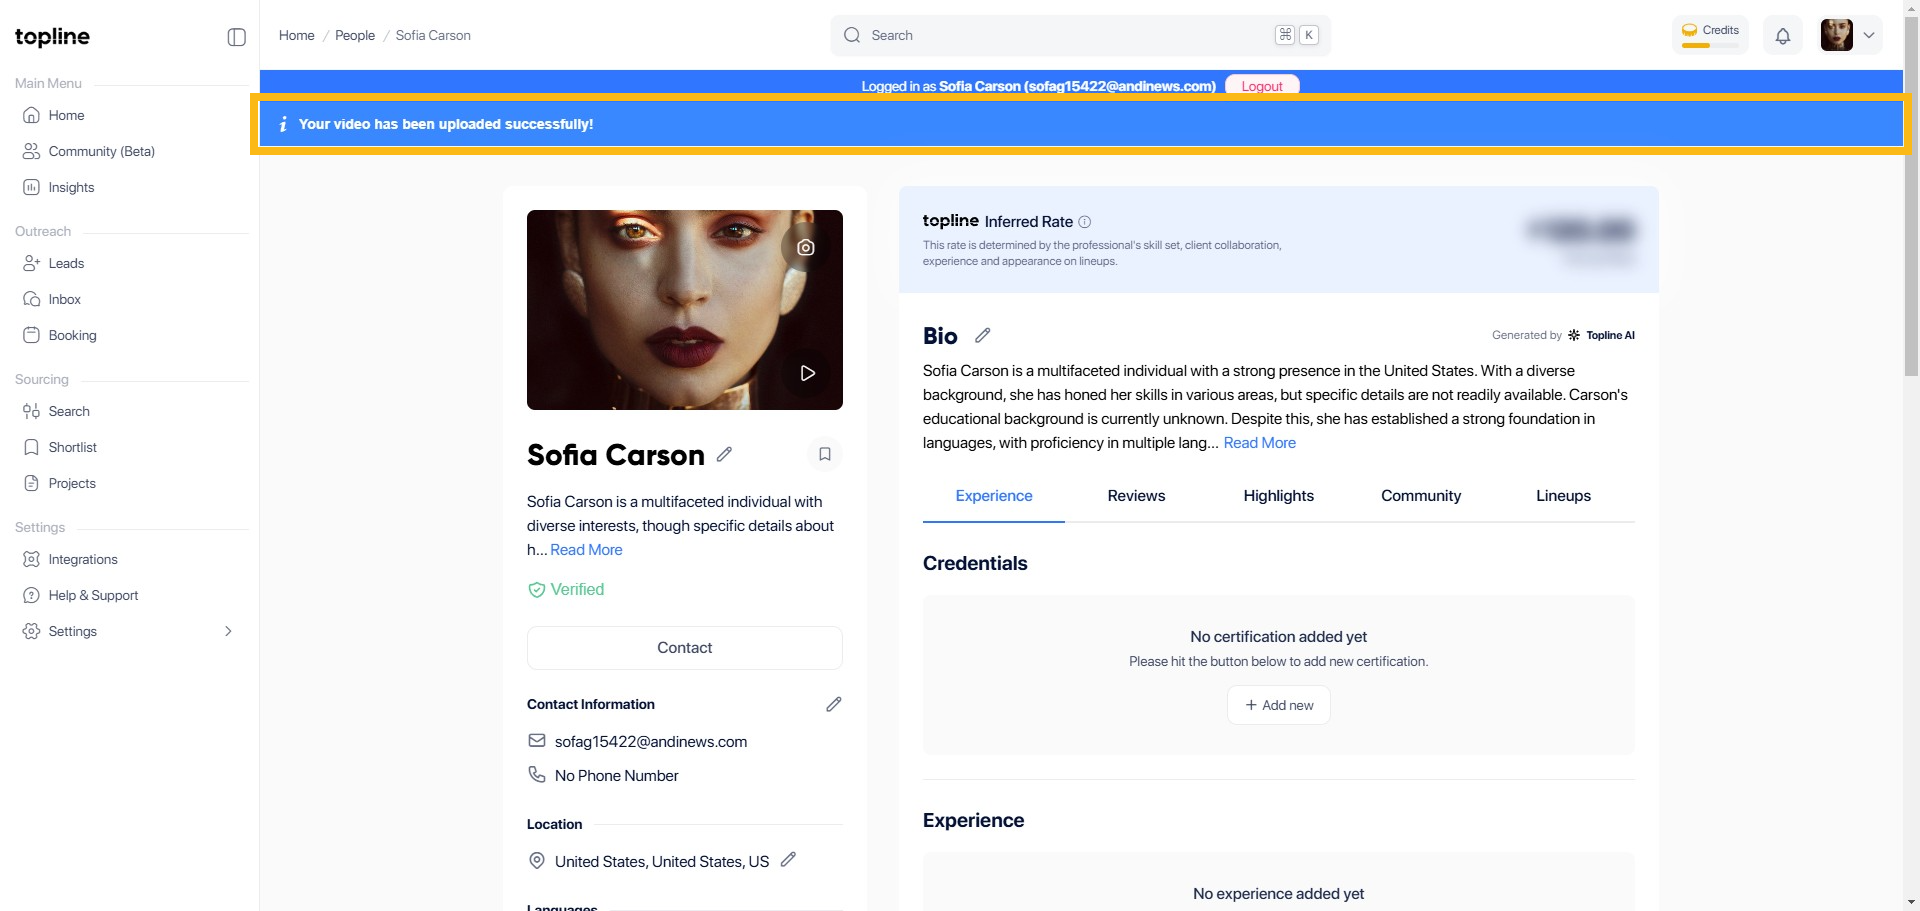Expand the Settings submenu chevron
Image resolution: width=1920 pixels, height=911 pixels.
[228, 631]
